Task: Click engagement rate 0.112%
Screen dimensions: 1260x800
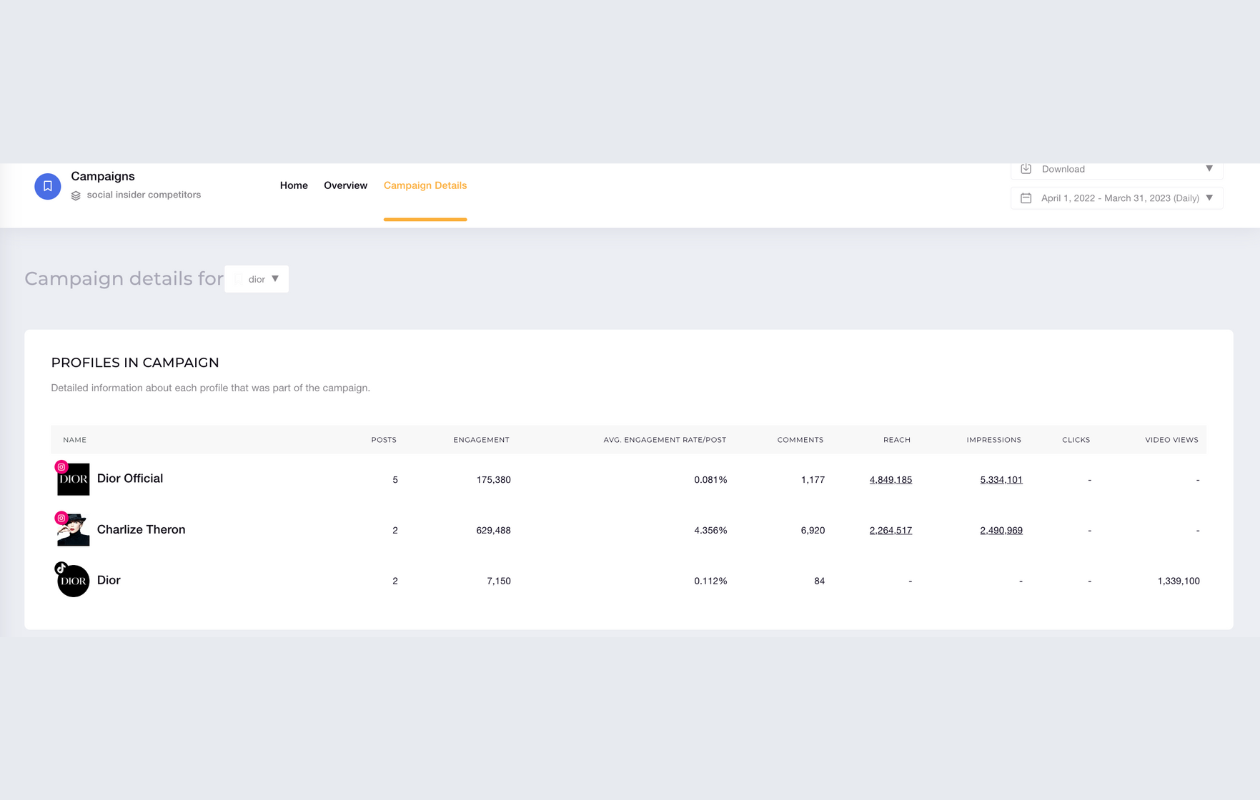Action: pyautogui.click(x=711, y=581)
